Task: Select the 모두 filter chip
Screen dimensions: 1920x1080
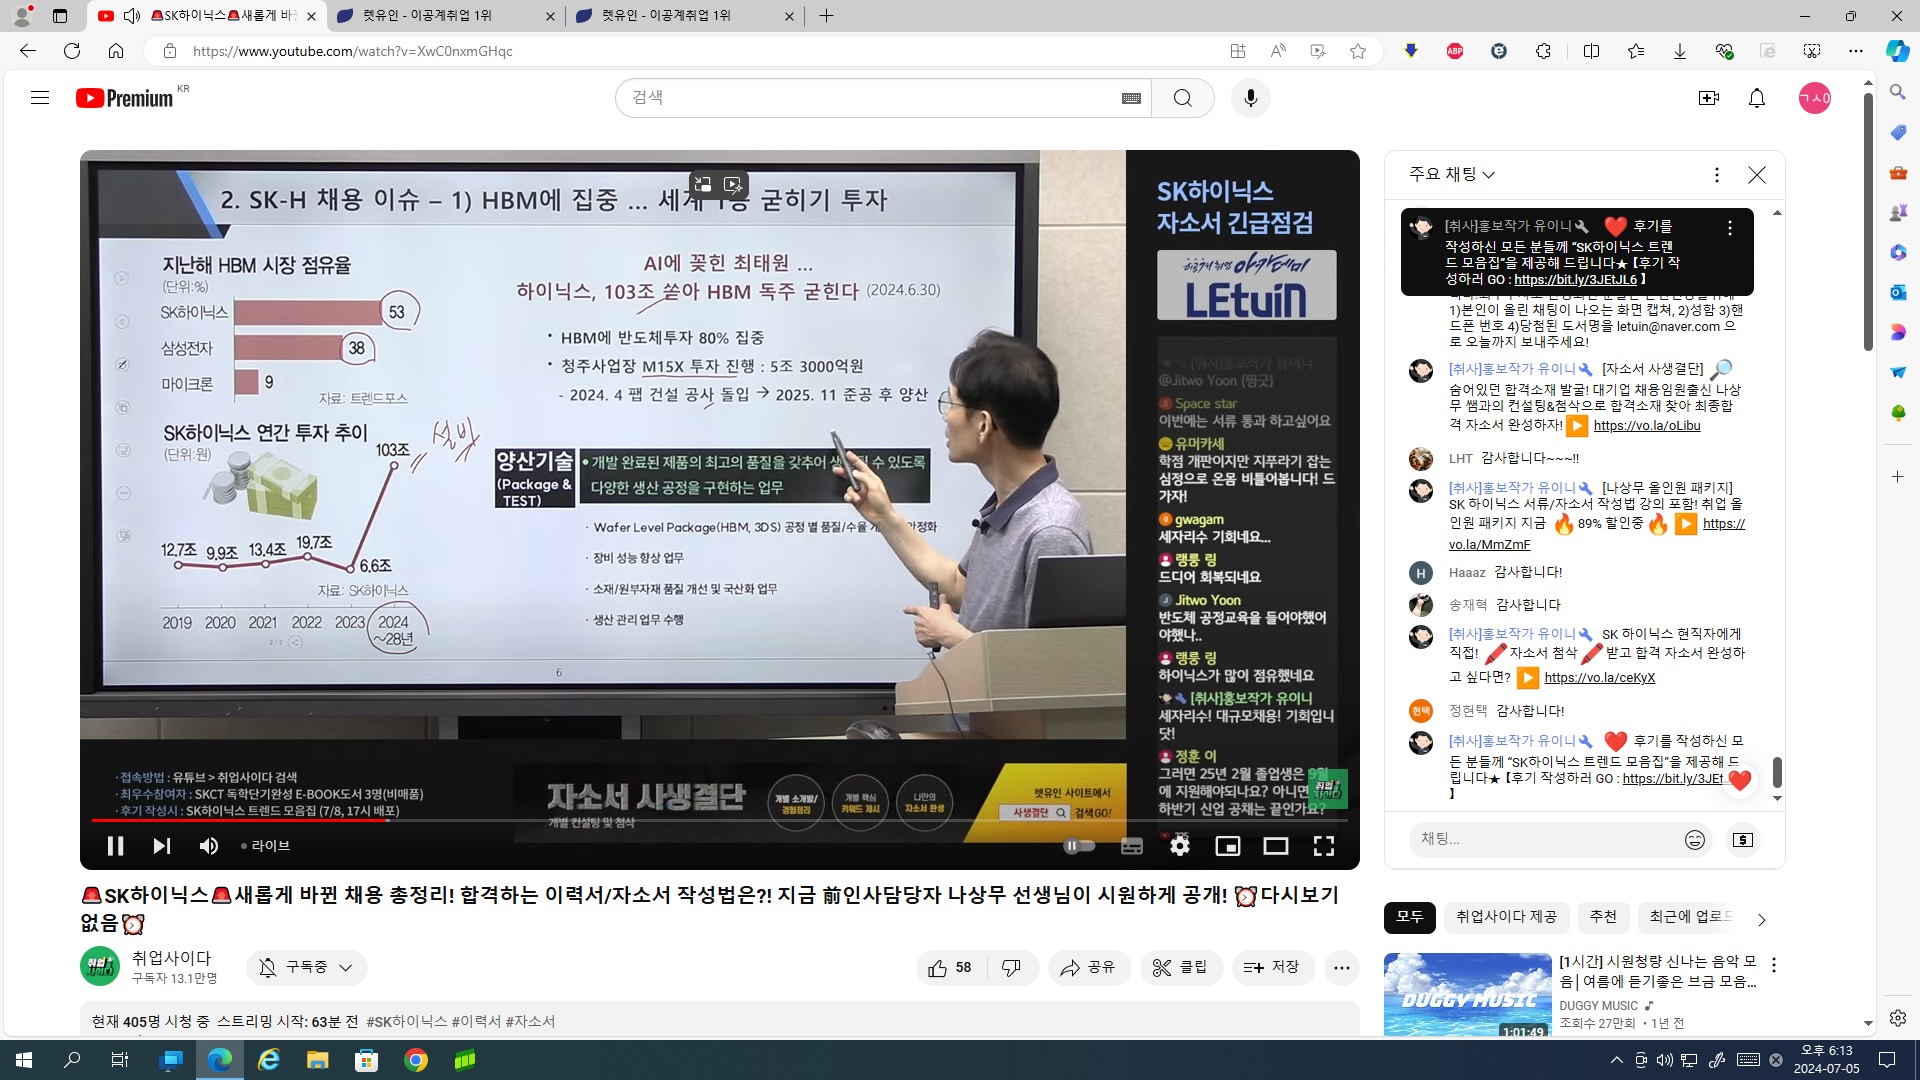Action: click(x=1409, y=917)
